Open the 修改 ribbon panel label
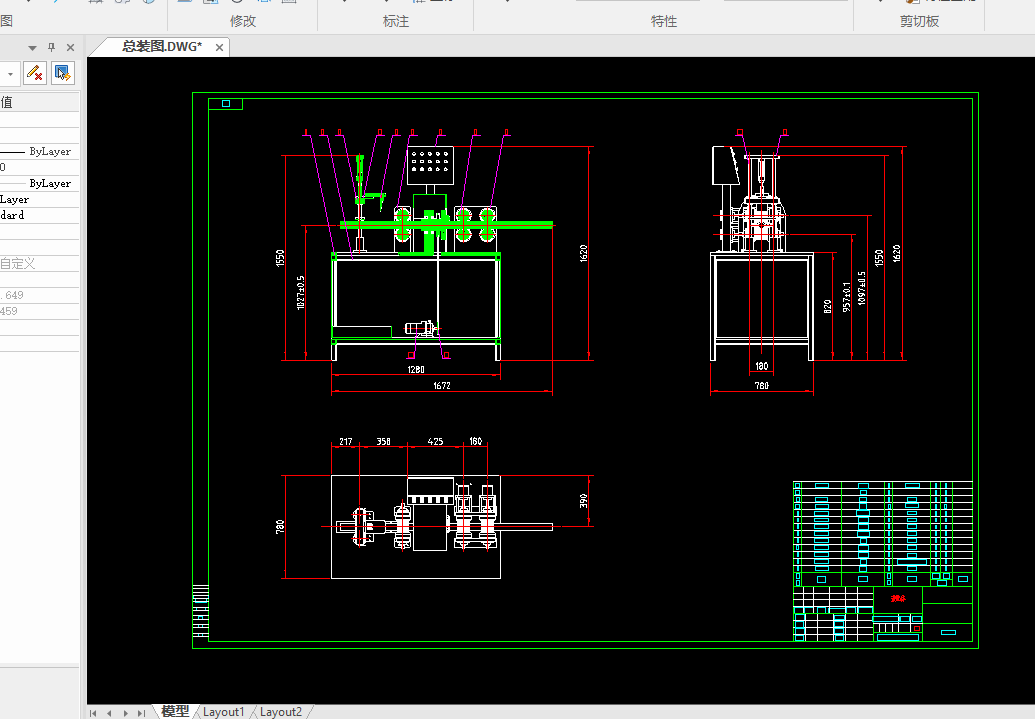This screenshot has width=1035, height=719. click(x=242, y=21)
